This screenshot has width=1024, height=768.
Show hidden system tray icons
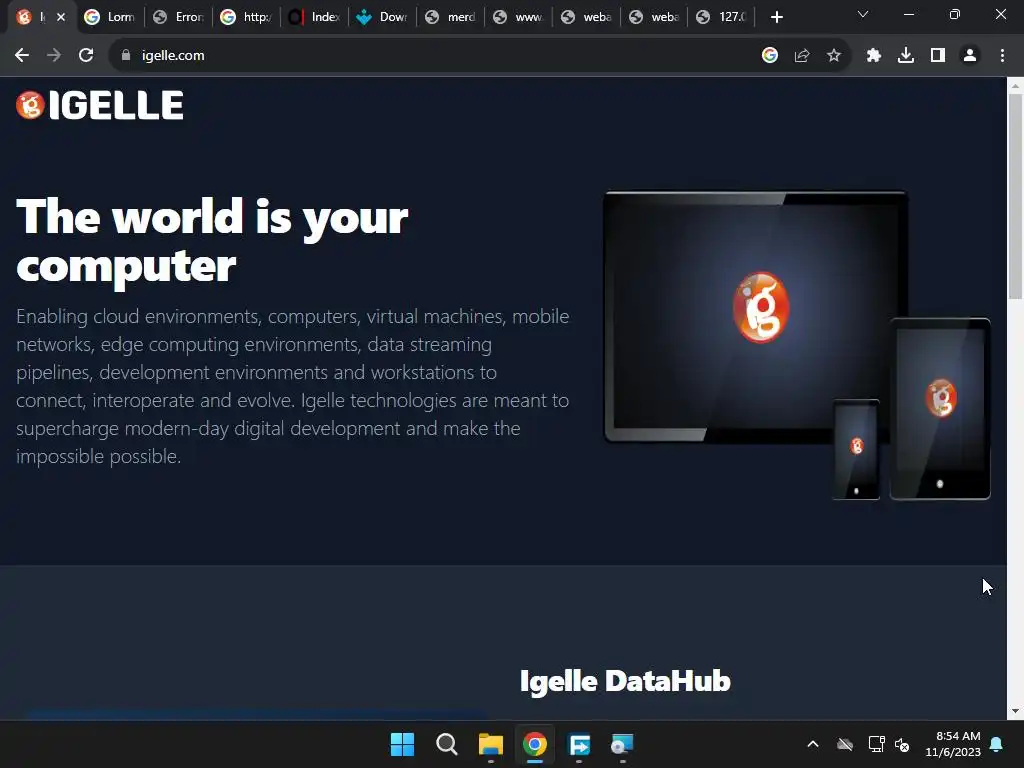[813, 744]
